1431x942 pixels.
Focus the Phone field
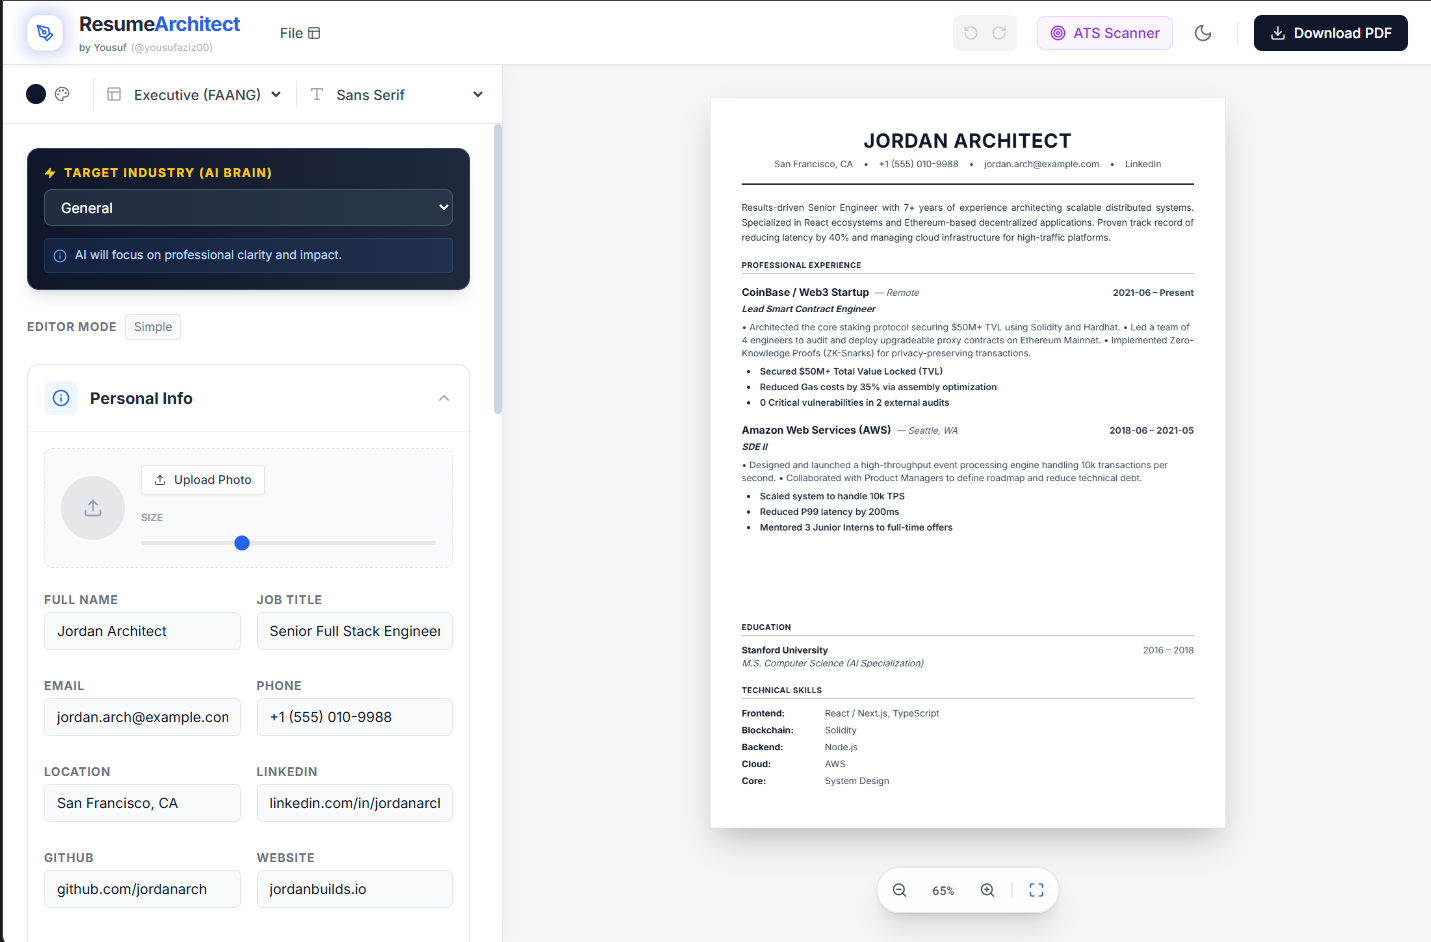click(x=355, y=717)
